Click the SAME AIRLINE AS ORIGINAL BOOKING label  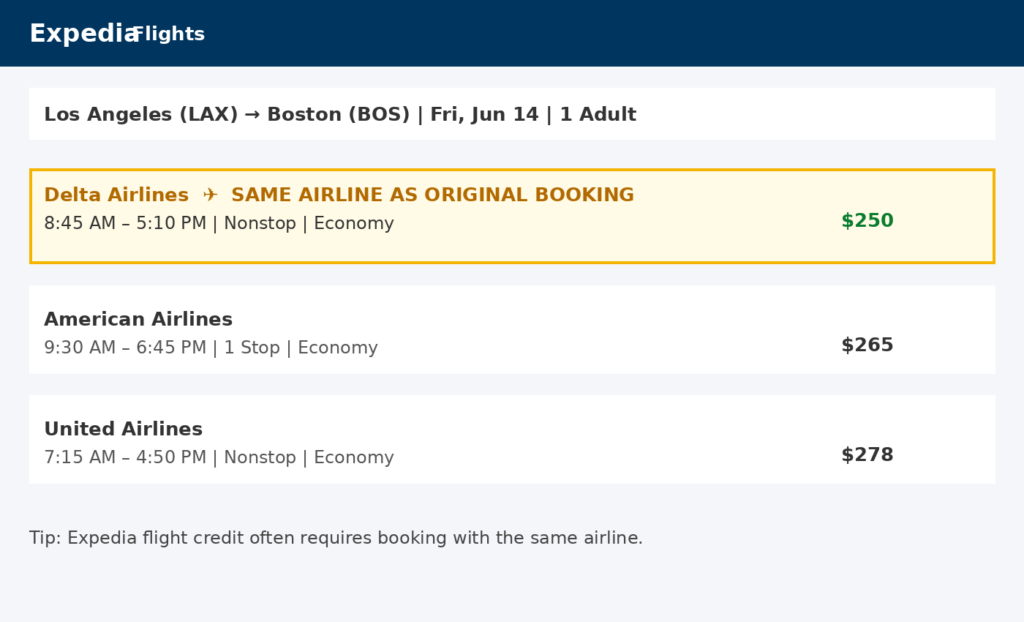coord(432,194)
